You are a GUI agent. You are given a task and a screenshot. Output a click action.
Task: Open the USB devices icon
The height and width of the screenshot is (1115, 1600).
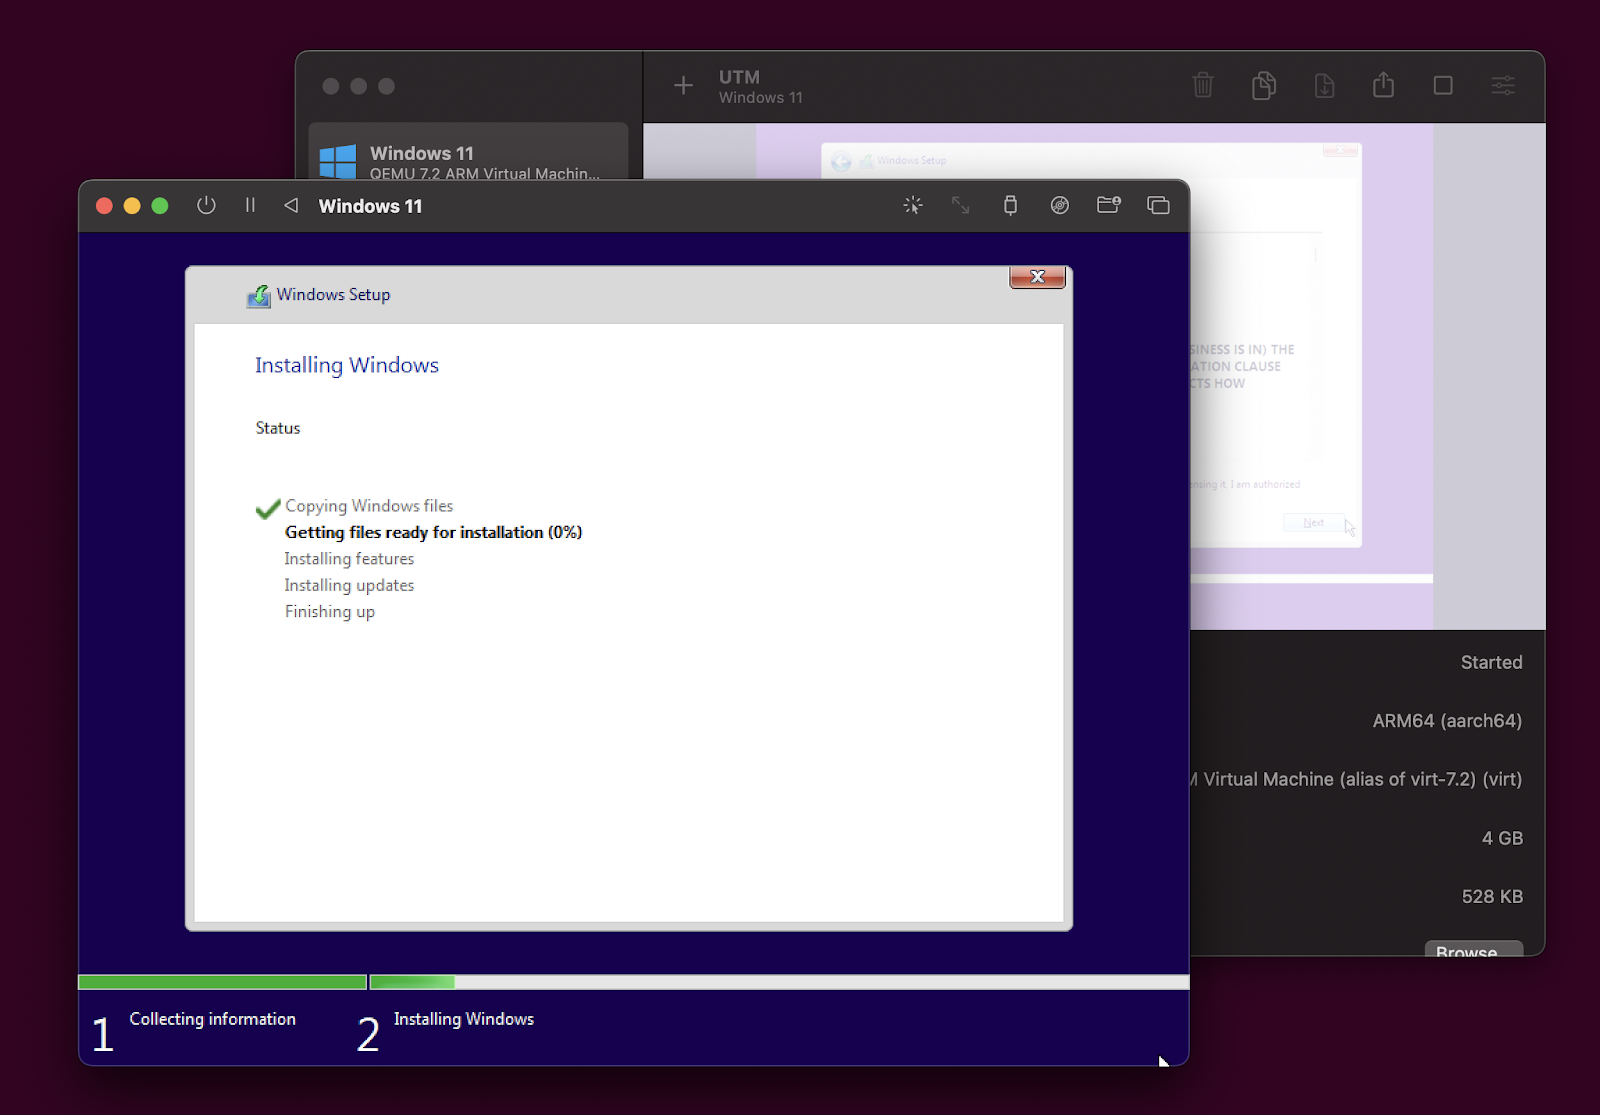(x=1010, y=205)
